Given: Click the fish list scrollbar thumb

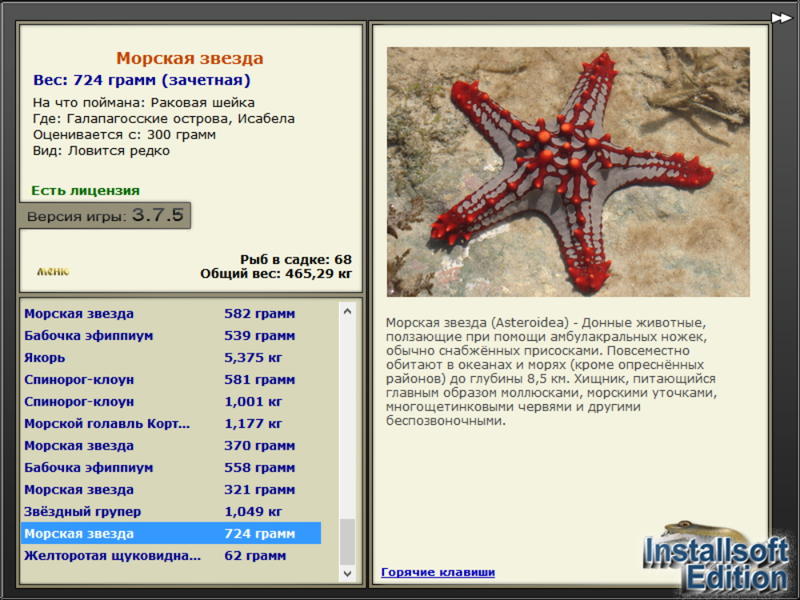Looking at the screenshot, I should tap(347, 542).
